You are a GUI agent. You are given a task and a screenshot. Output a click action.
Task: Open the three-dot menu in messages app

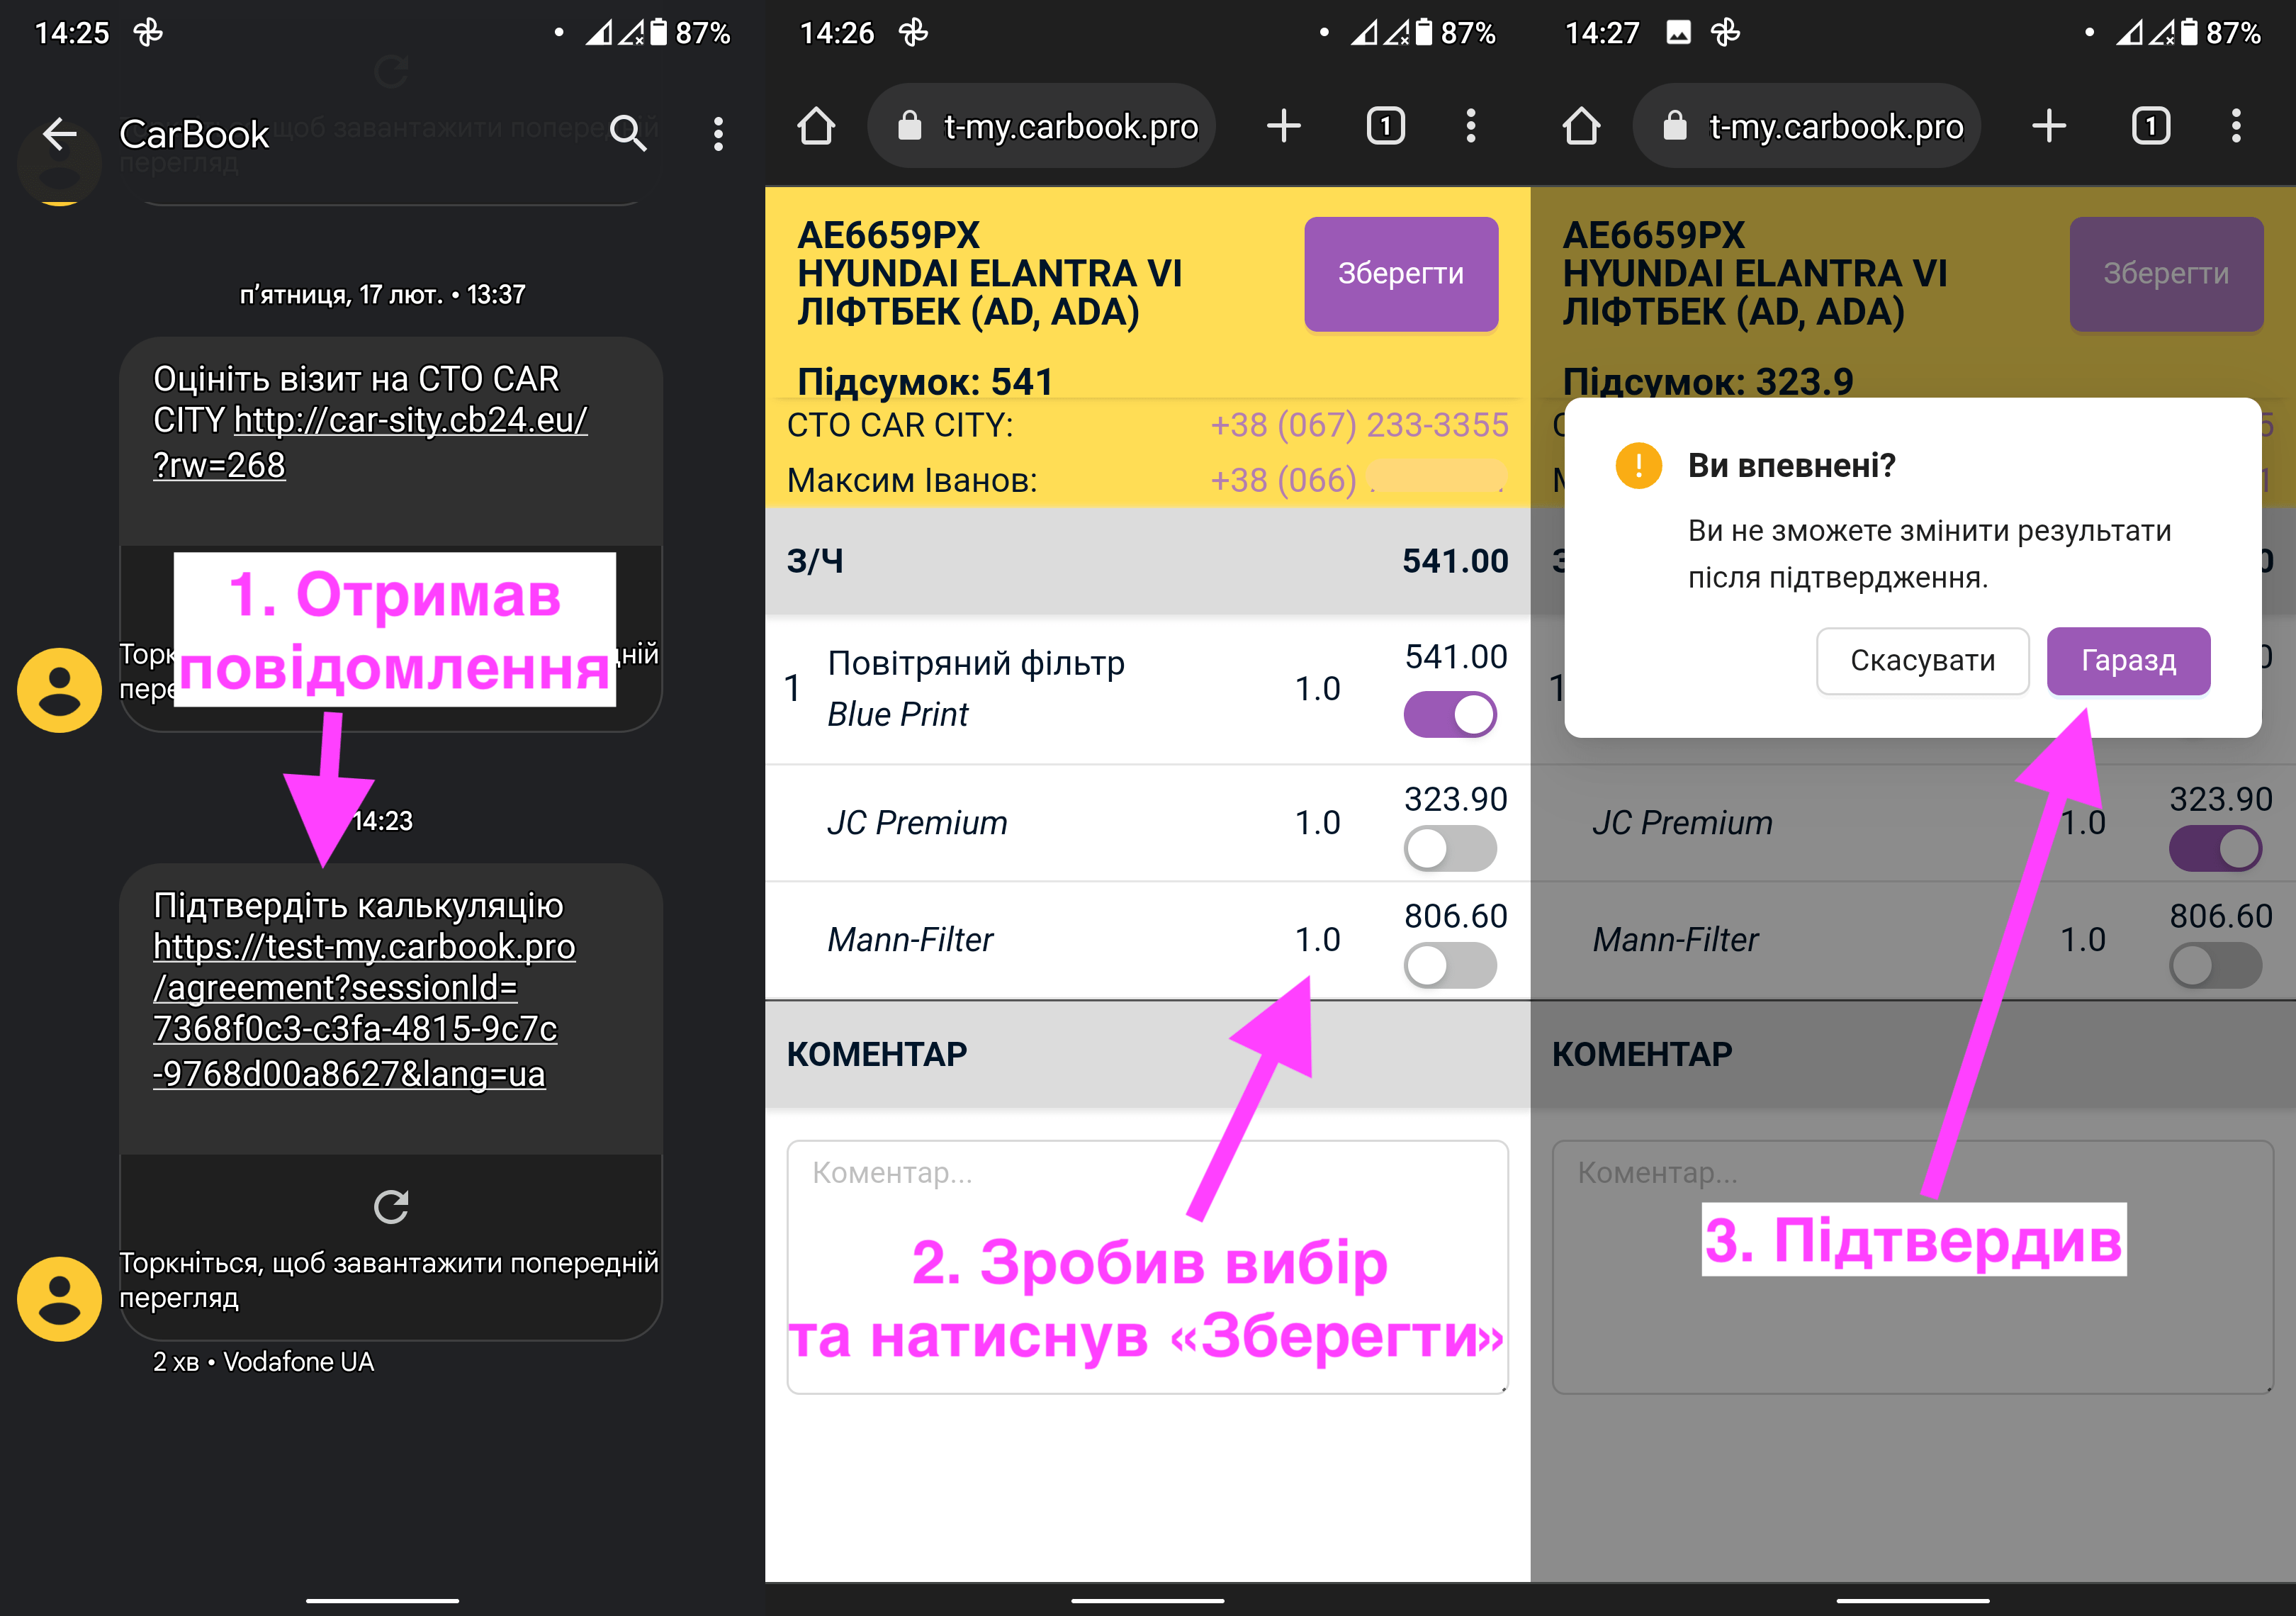pos(718,133)
